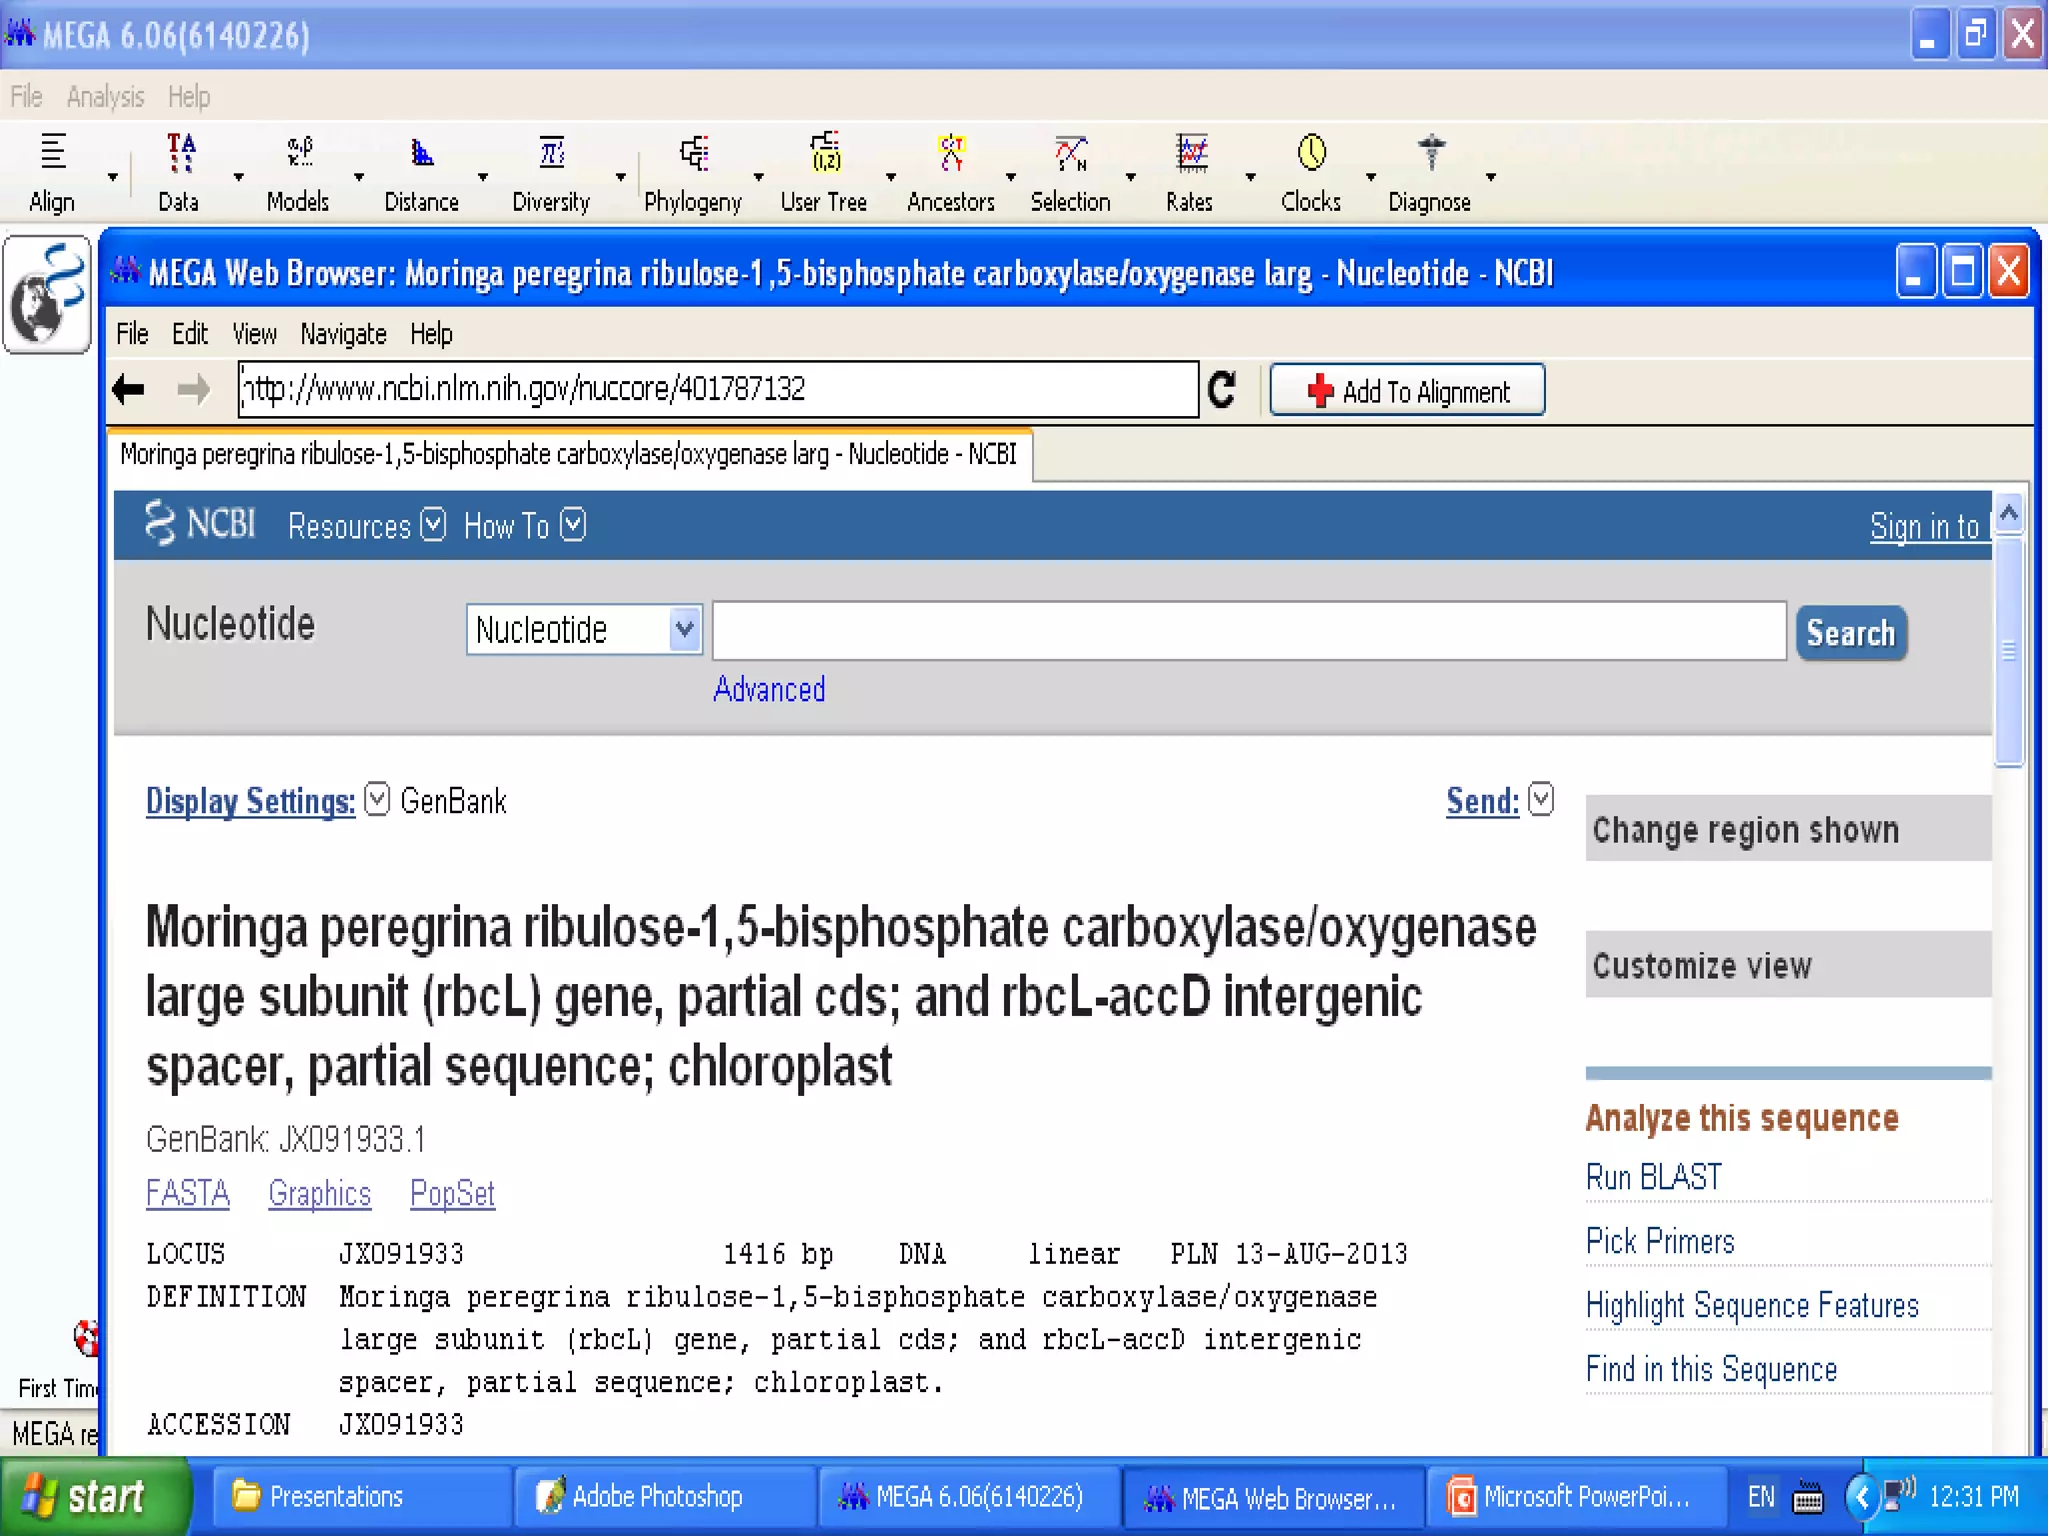This screenshot has height=1536, width=2048.
Task: Expand the Models dropdown arrow
Action: coord(359,178)
